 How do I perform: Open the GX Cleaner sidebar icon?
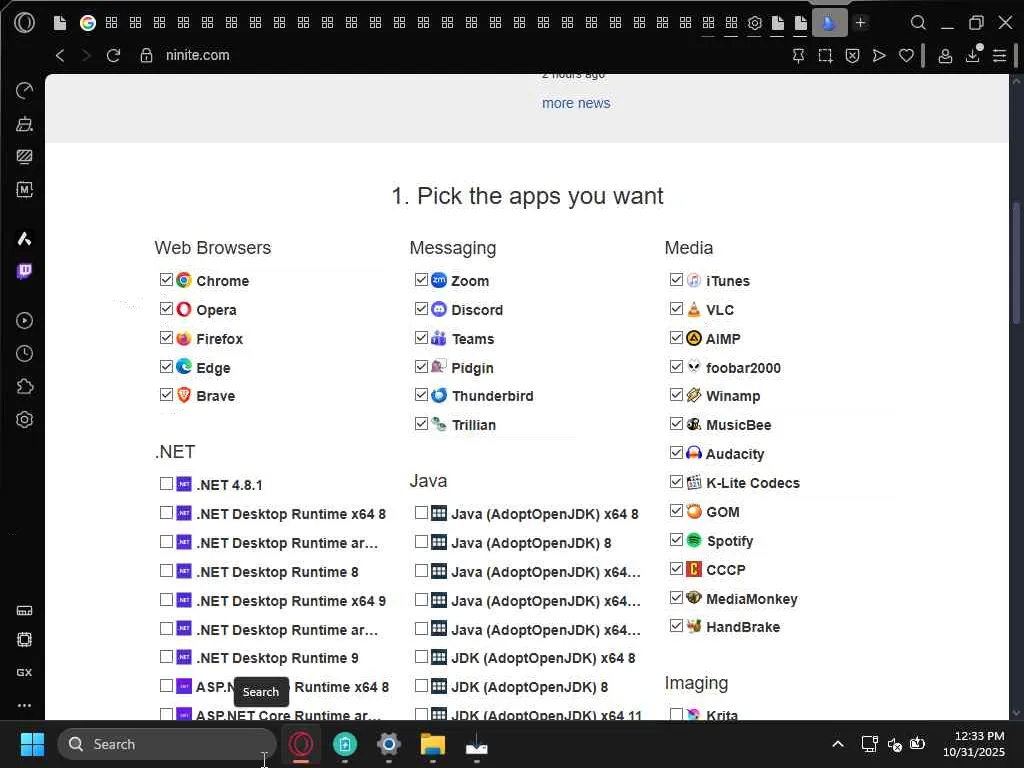pyautogui.click(x=24, y=124)
